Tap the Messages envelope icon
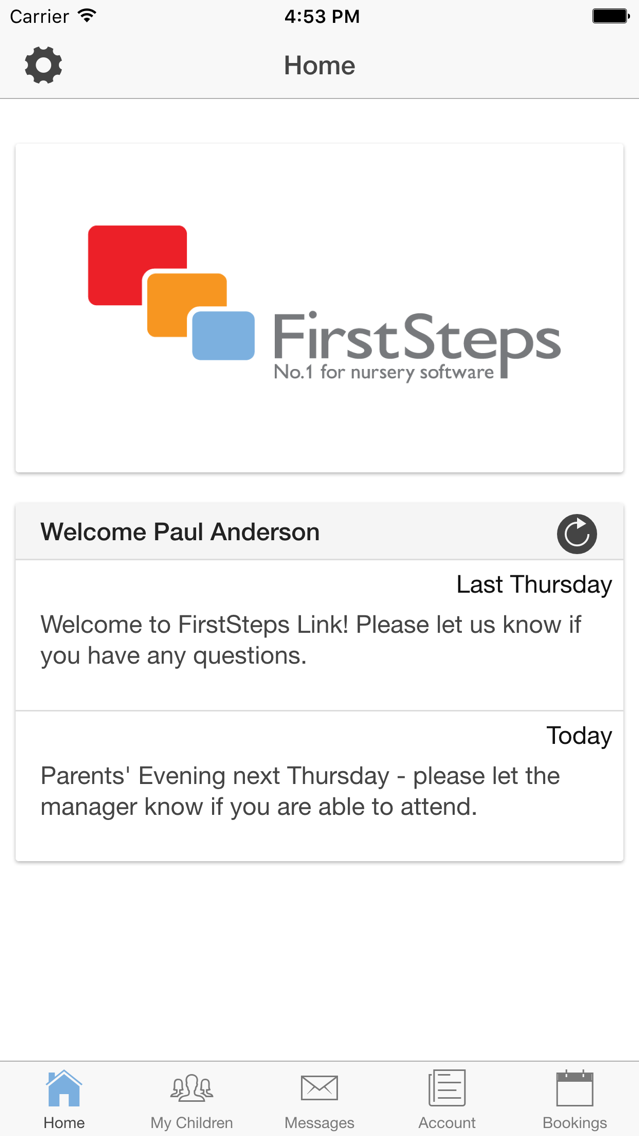Viewport: 639px width, 1136px height. coord(320,1088)
